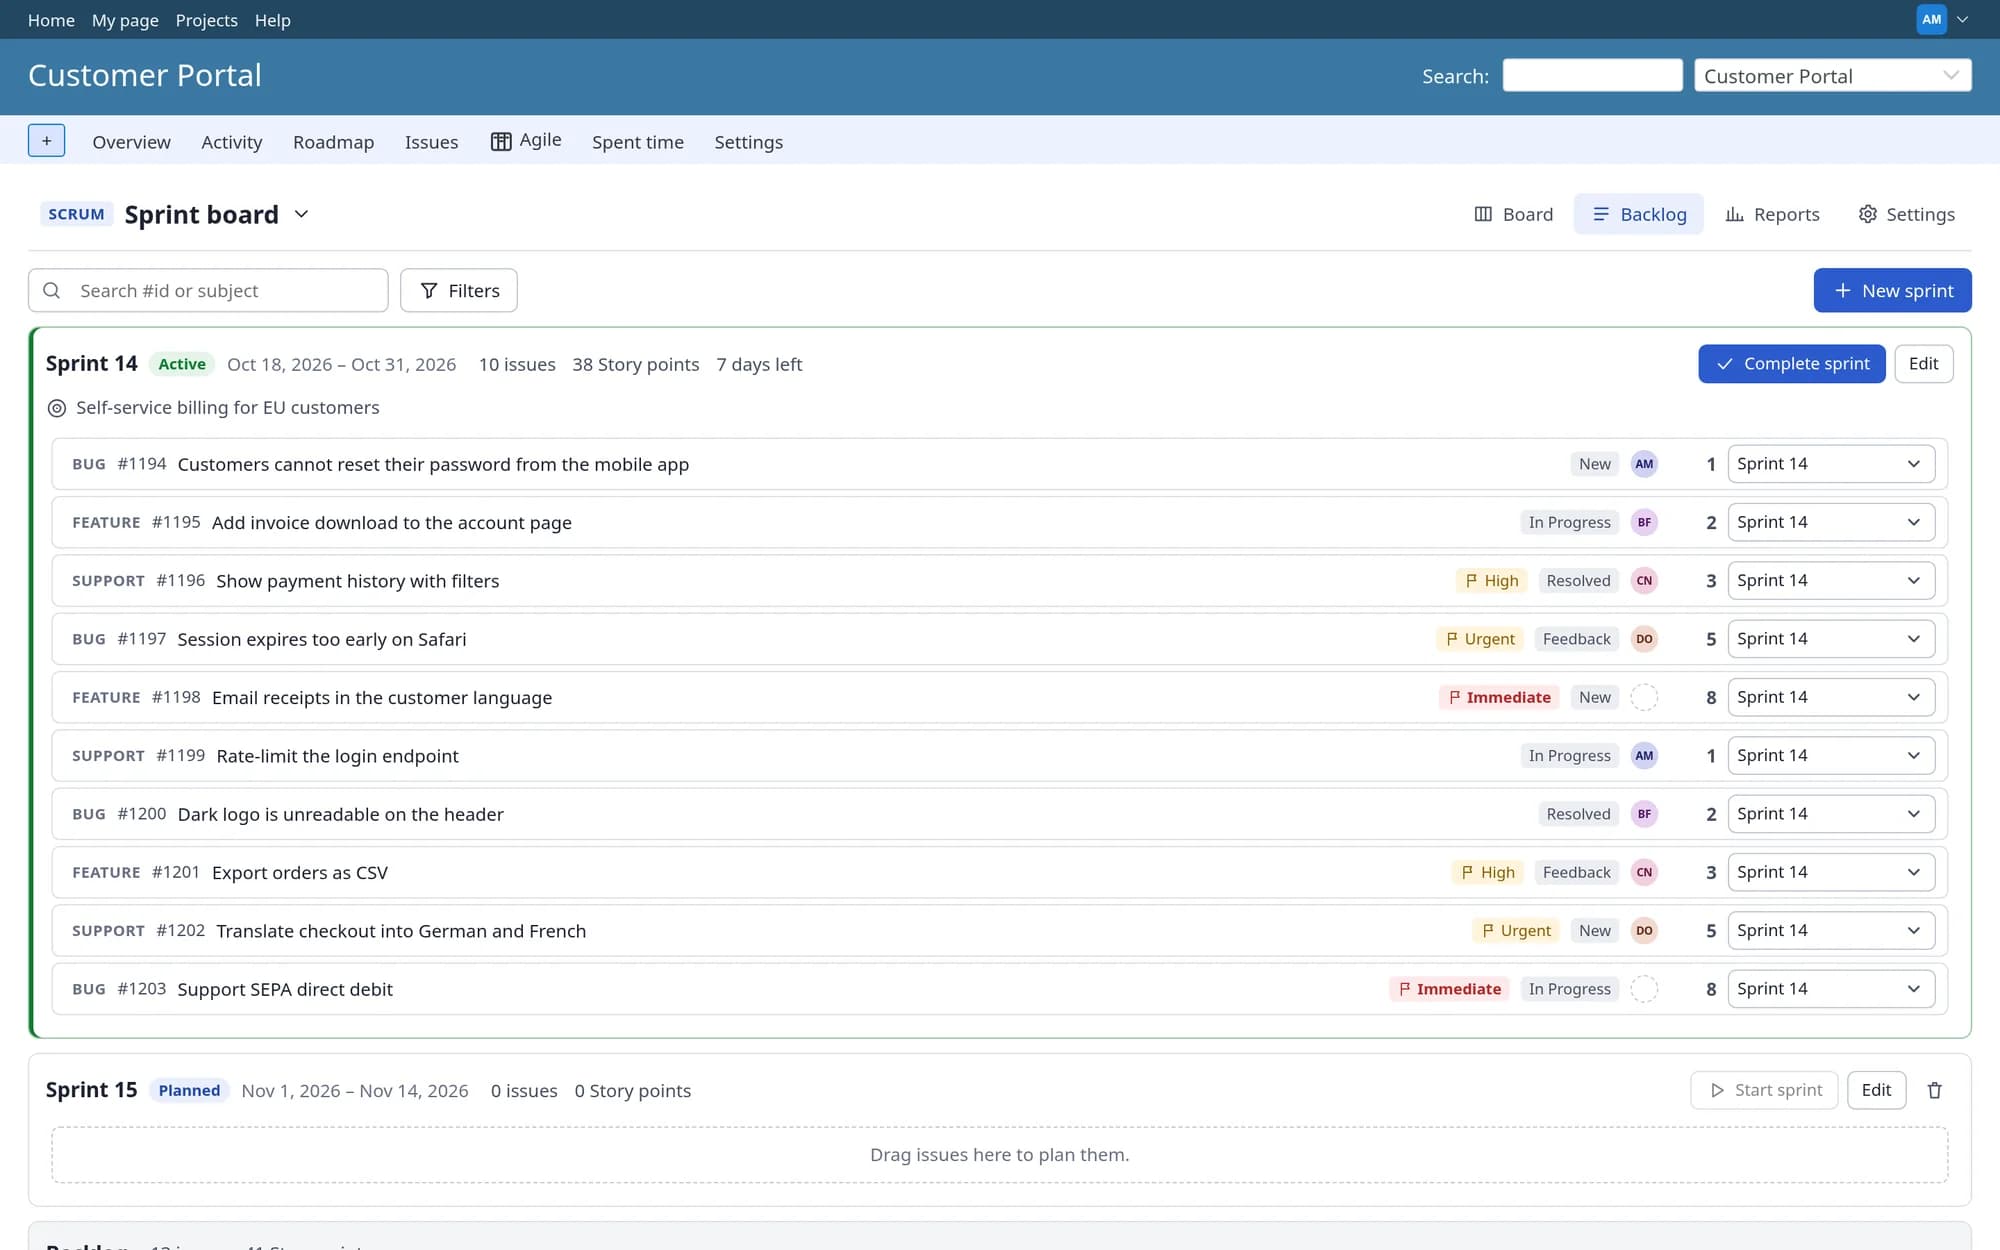Open sprint dropdown for issue #1197
2000x1250 pixels.
click(x=1830, y=639)
